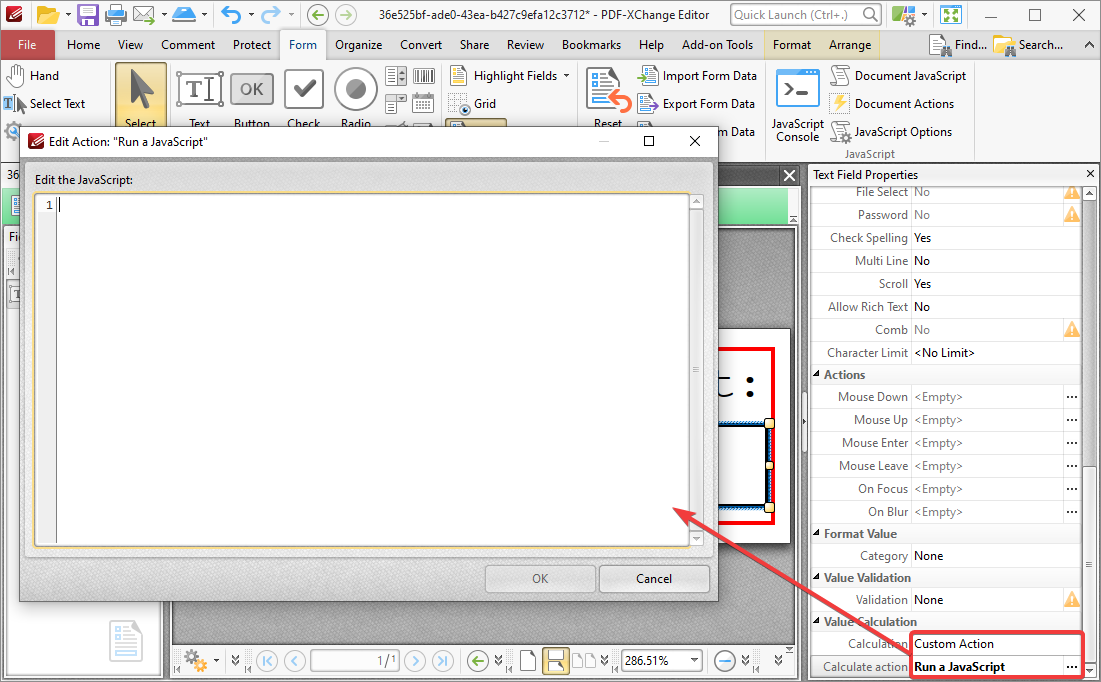This screenshot has height=682, width=1101.
Task: Insert a Check box form field
Action: coord(303,97)
